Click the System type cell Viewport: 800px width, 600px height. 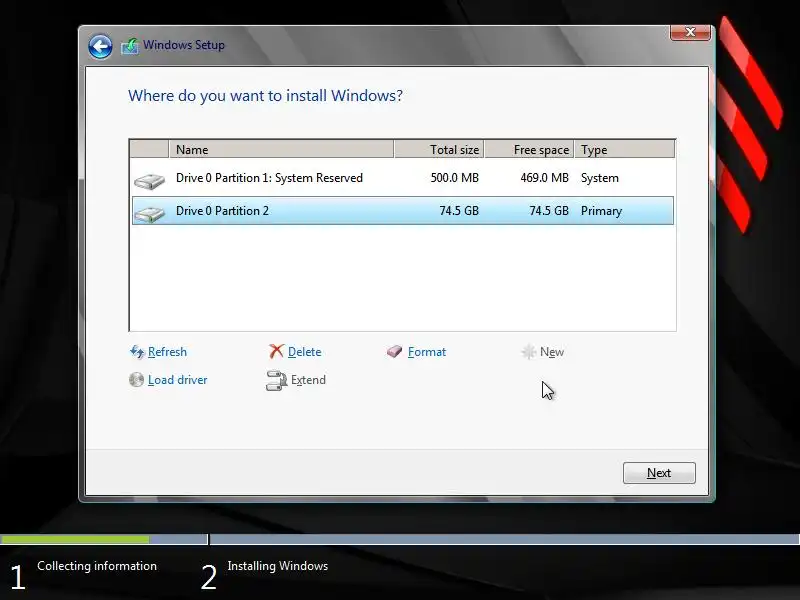pyautogui.click(x=599, y=178)
